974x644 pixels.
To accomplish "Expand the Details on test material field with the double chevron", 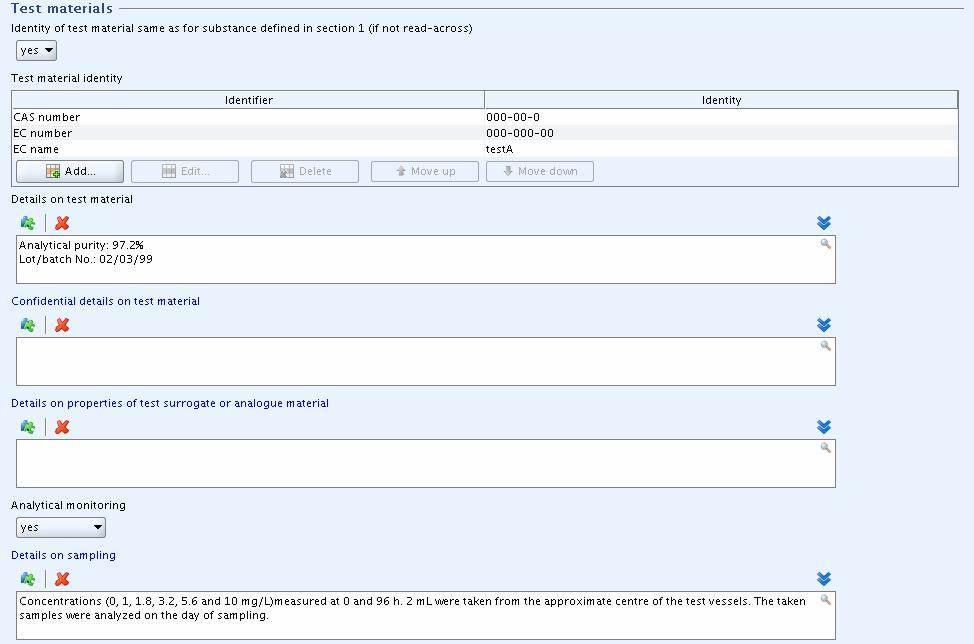I will [824, 223].
